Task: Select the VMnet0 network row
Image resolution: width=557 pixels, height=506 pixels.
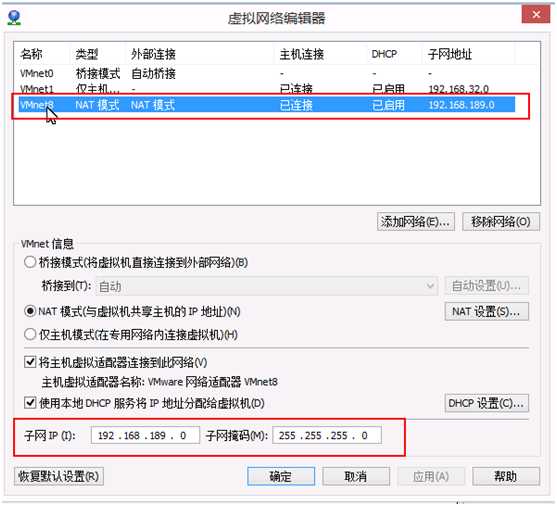Action: 266,74
